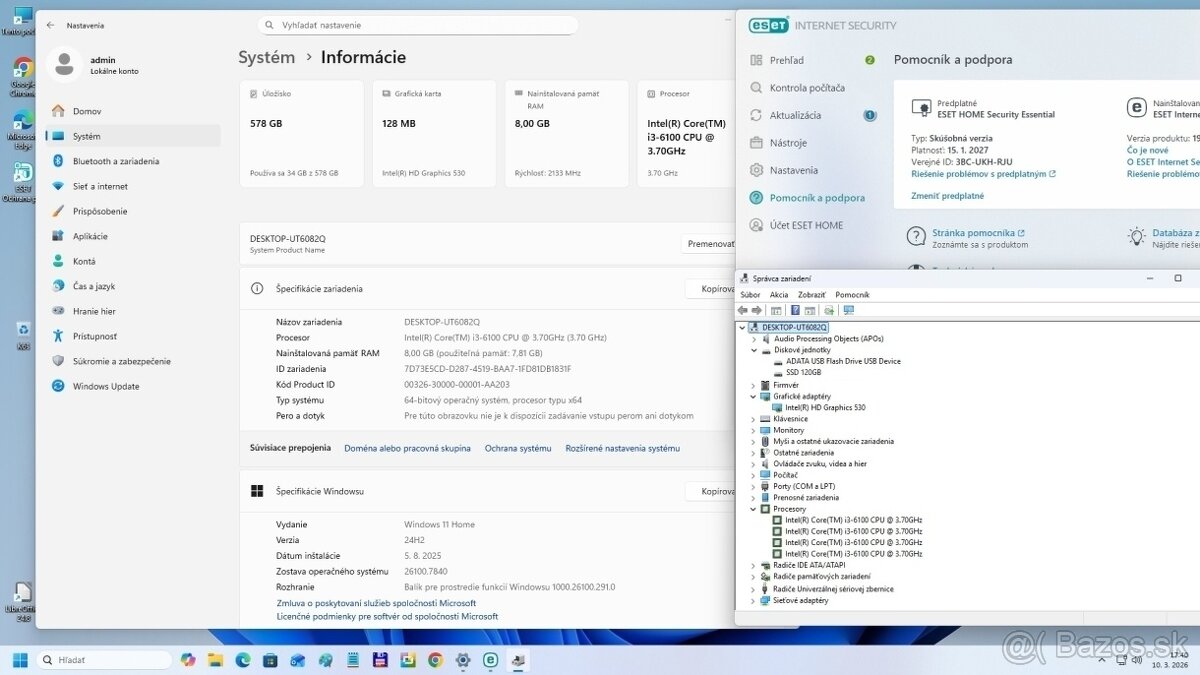The image size is (1200, 675).
Task: Click the Nástroje toolbox icon in ESET
Action: (757, 143)
